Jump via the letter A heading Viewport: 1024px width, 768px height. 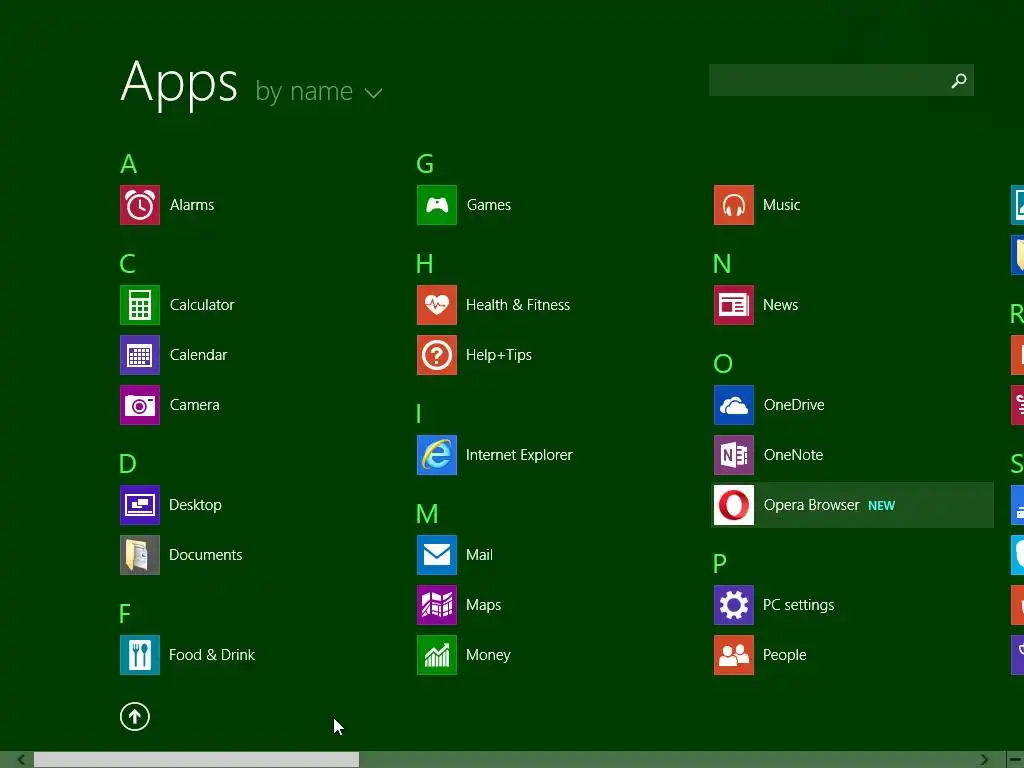tap(129, 164)
